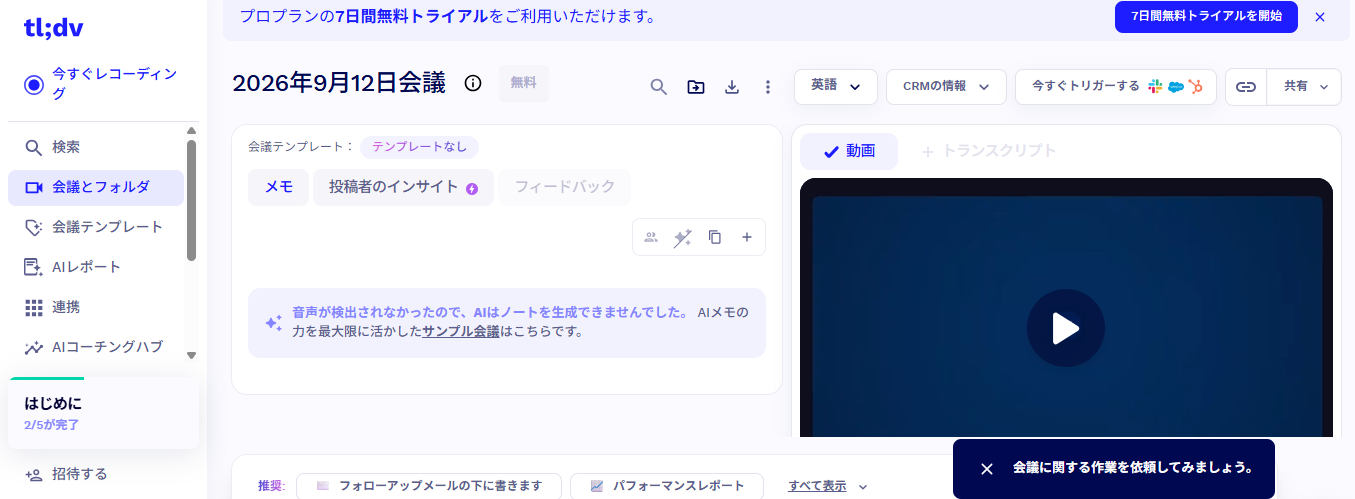Open 検索 in the sidebar
The image size is (1355, 499).
[x=95, y=147]
